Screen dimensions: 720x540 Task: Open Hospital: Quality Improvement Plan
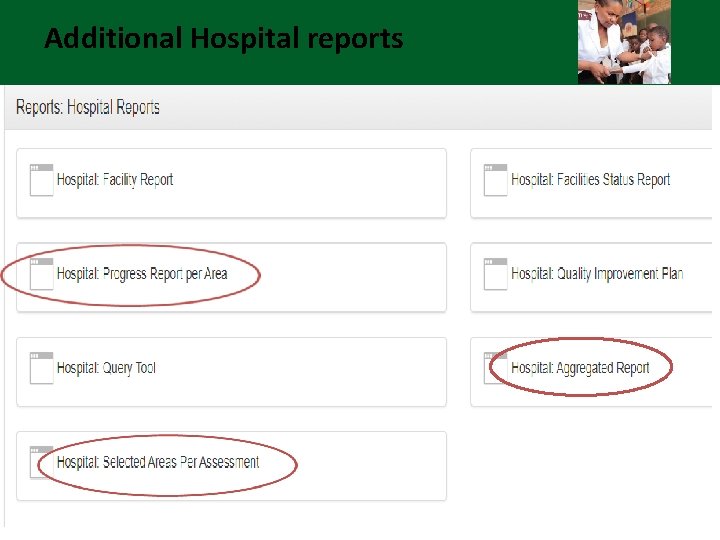click(597, 274)
